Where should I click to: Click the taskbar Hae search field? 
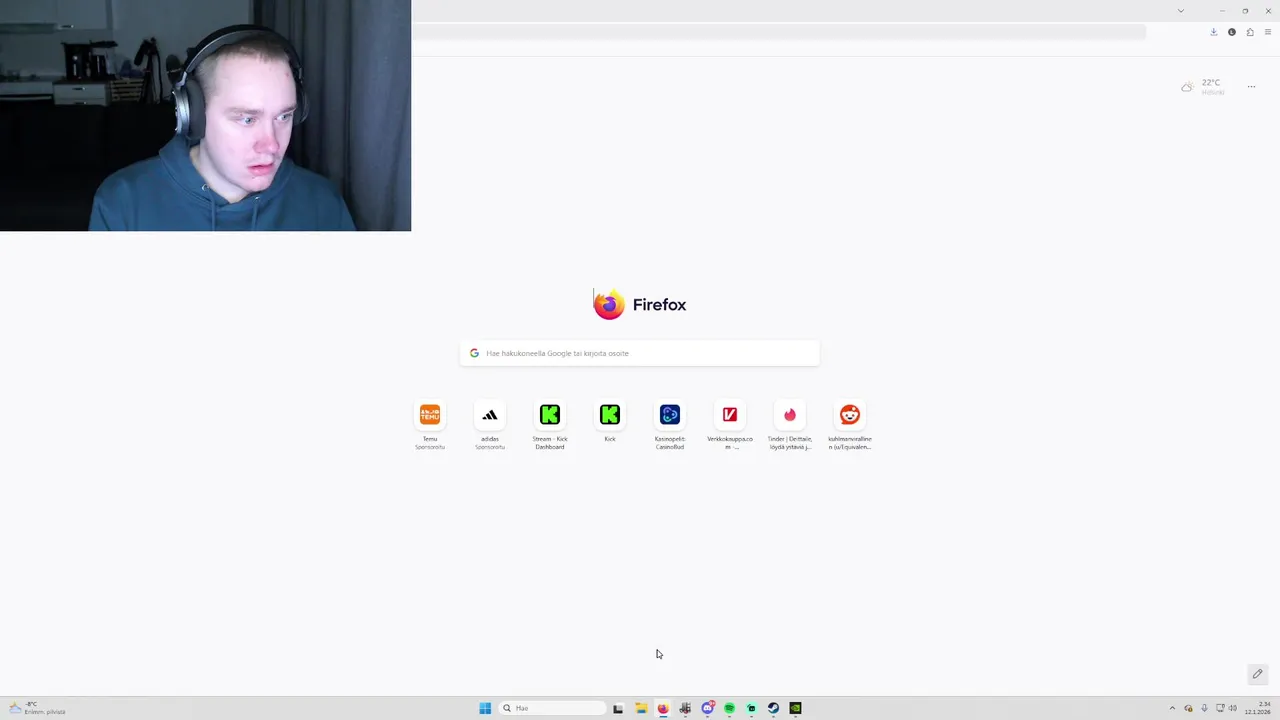(553, 708)
